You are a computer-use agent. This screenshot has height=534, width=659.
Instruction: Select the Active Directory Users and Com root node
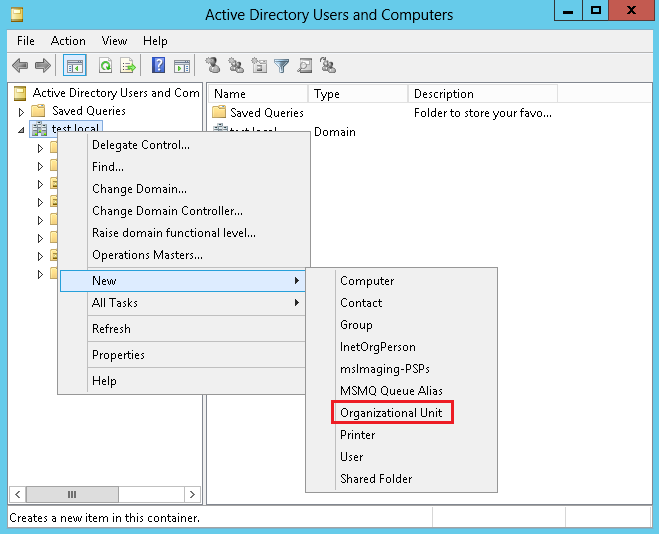pos(116,92)
